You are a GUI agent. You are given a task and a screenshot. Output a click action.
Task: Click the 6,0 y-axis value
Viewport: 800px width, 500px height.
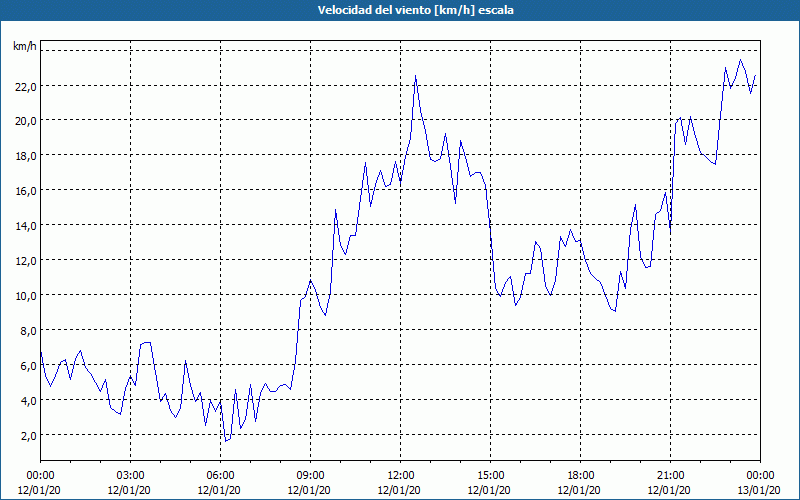click(x=28, y=367)
